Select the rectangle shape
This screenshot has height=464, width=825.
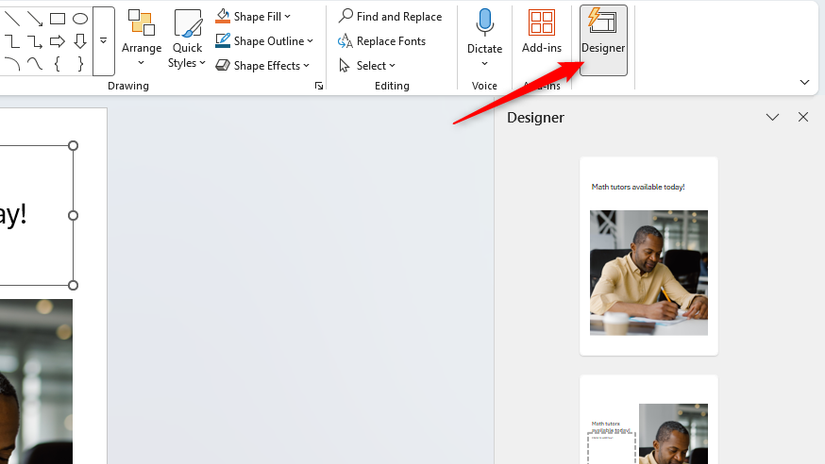(57, 19)
